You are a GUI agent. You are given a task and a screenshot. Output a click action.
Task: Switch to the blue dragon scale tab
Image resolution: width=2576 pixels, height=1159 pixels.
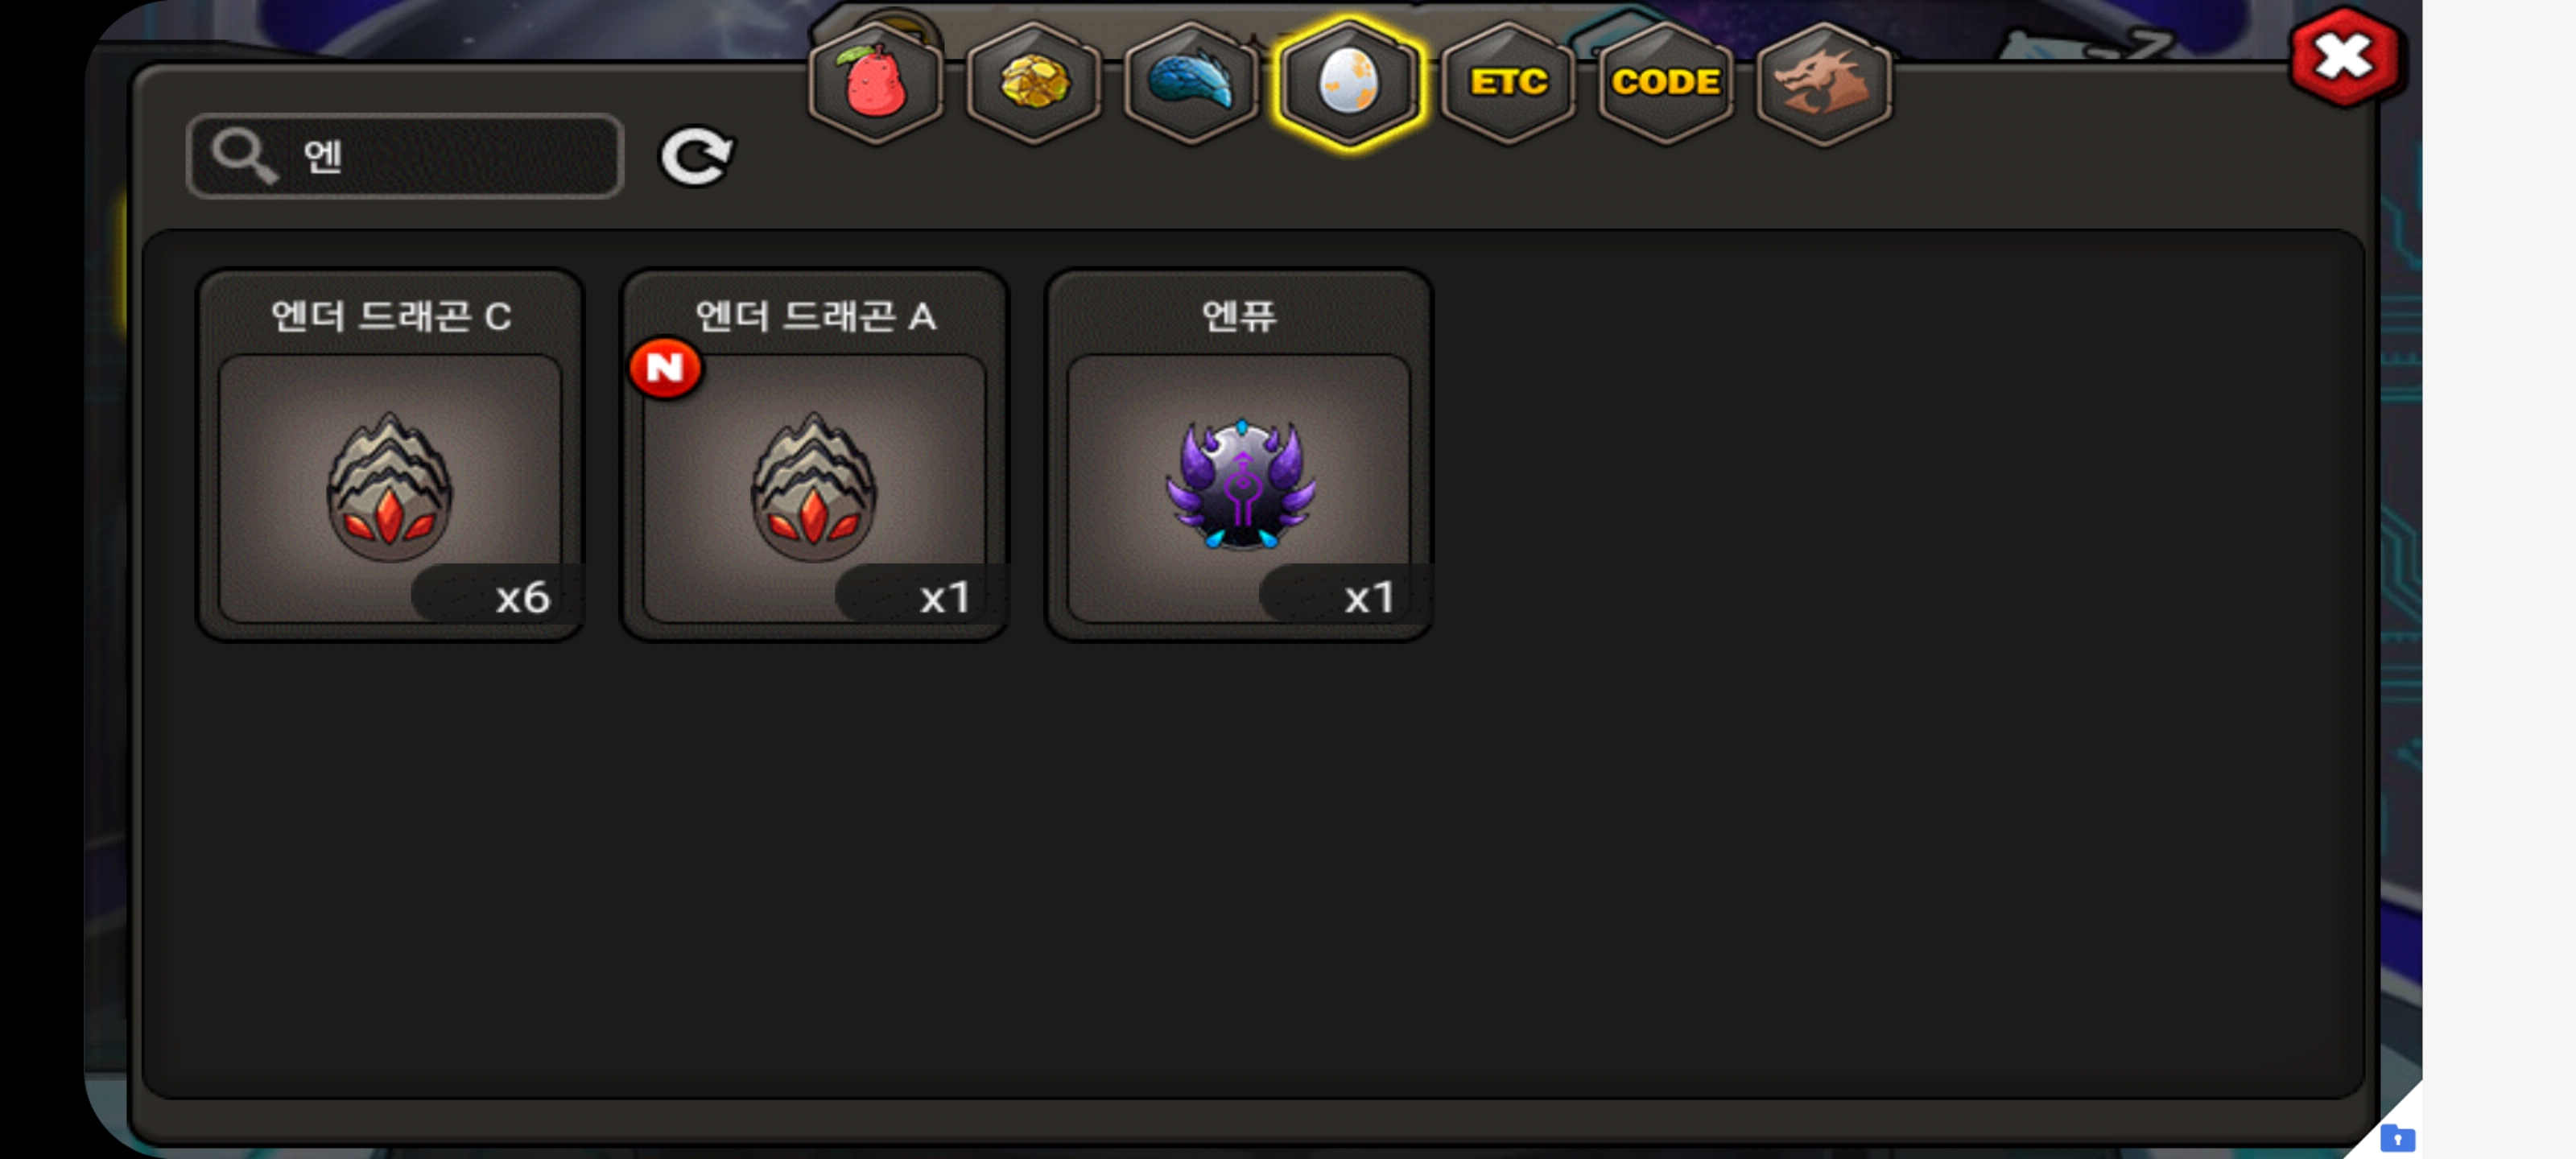click(x=1191, y=82)
